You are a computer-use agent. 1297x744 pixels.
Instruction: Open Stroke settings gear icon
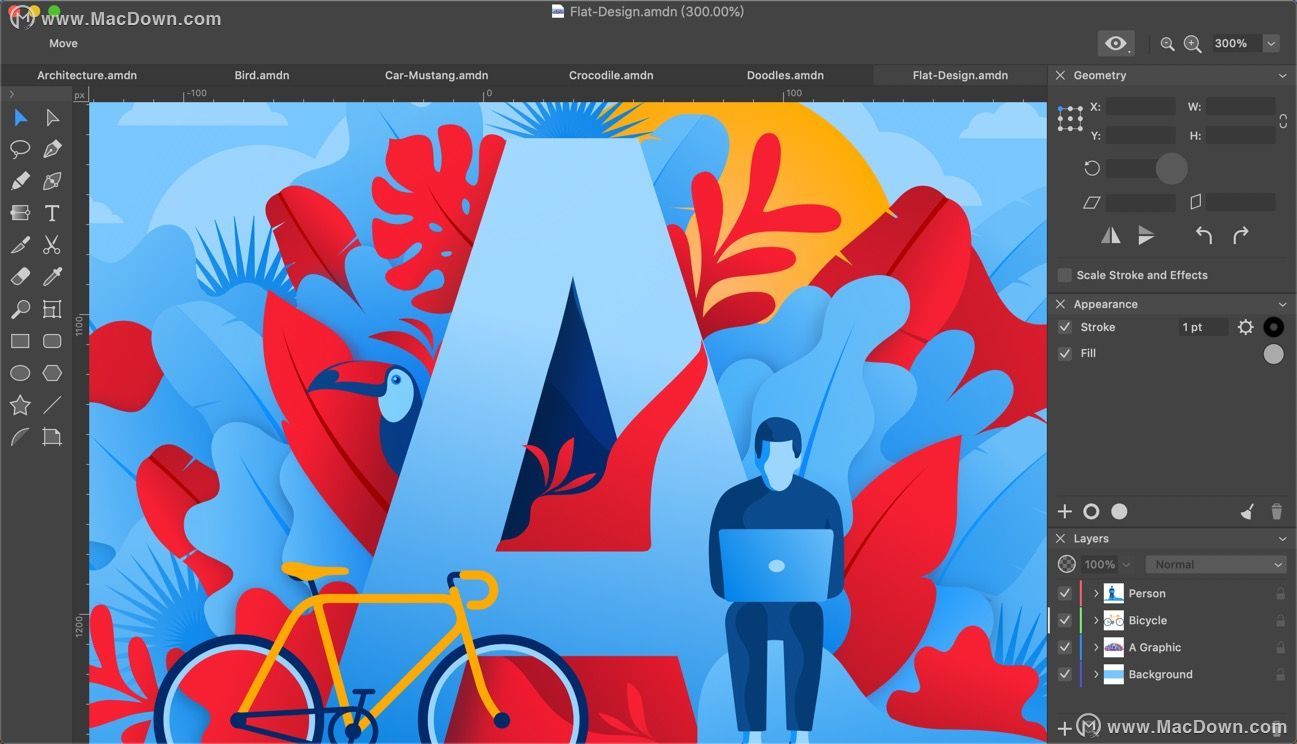click(x=1245, y=327)
